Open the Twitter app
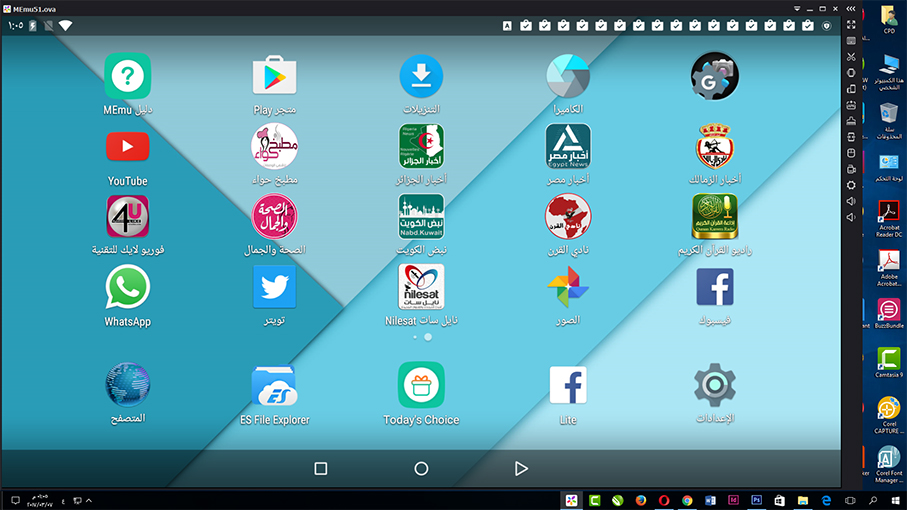Viewport: 907px width, 510px height. point(274,287)
